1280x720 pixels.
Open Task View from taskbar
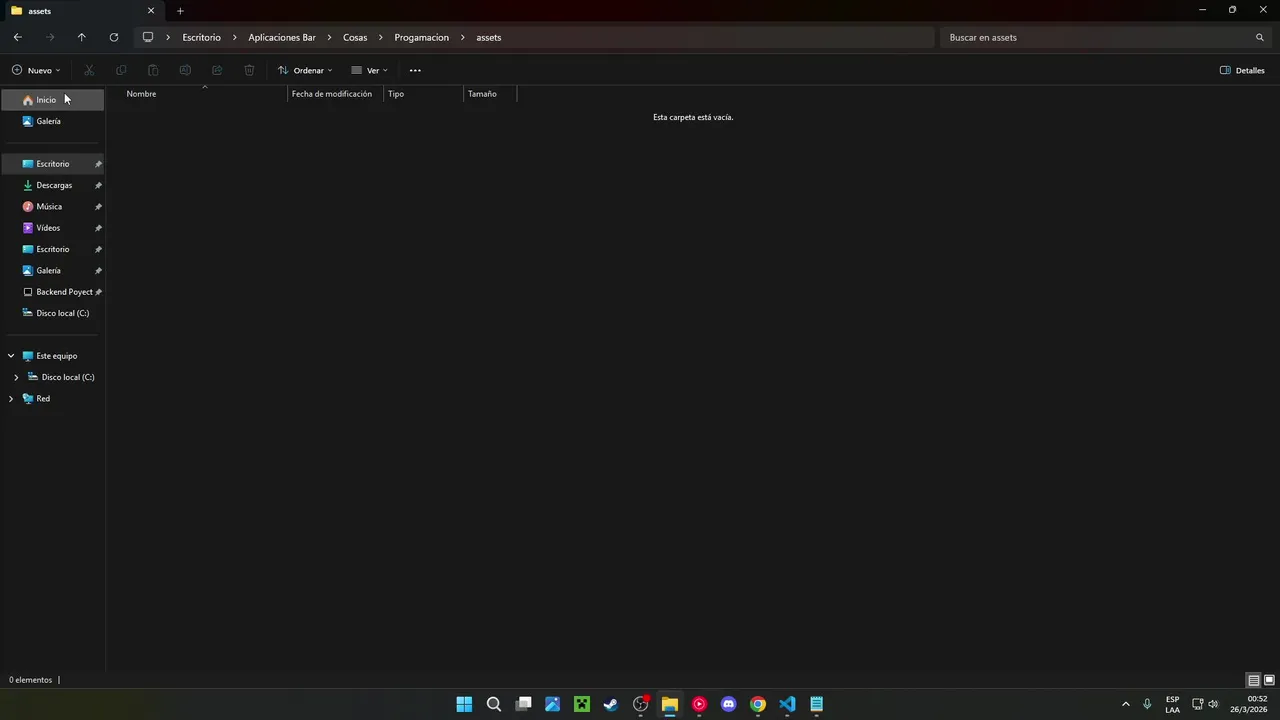[523, 704]
